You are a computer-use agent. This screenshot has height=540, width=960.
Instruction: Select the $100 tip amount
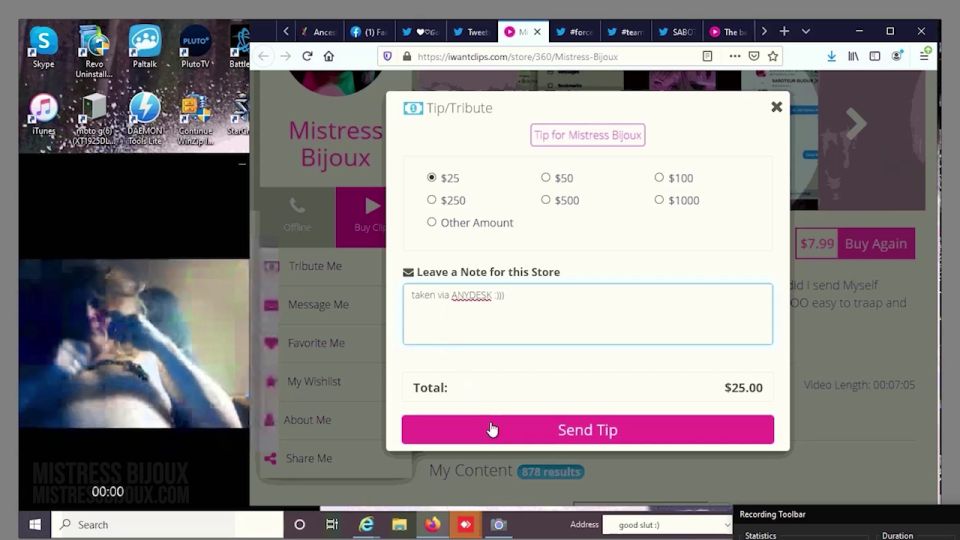coord(659,178)
